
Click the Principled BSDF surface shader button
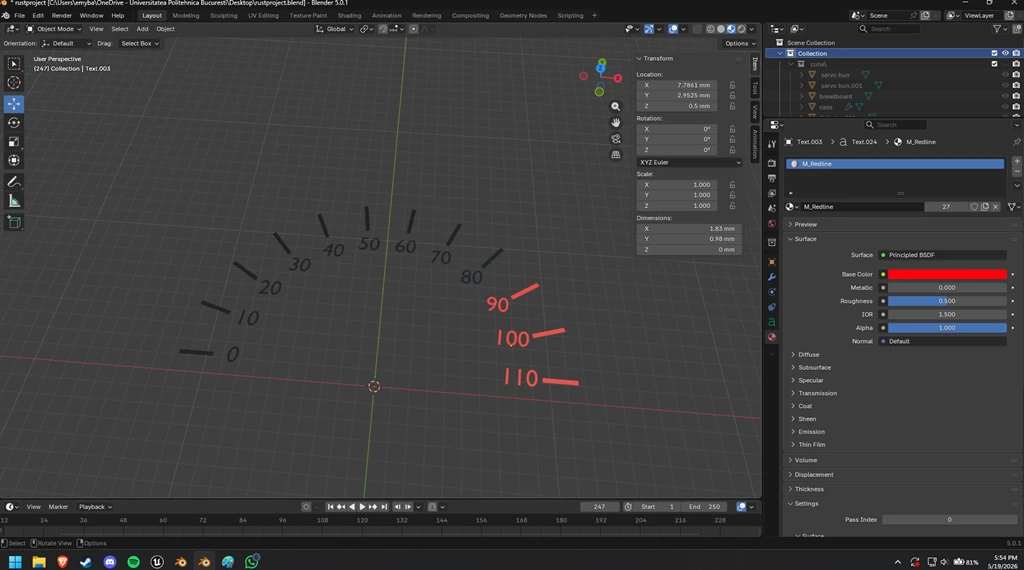click(942, 255)
